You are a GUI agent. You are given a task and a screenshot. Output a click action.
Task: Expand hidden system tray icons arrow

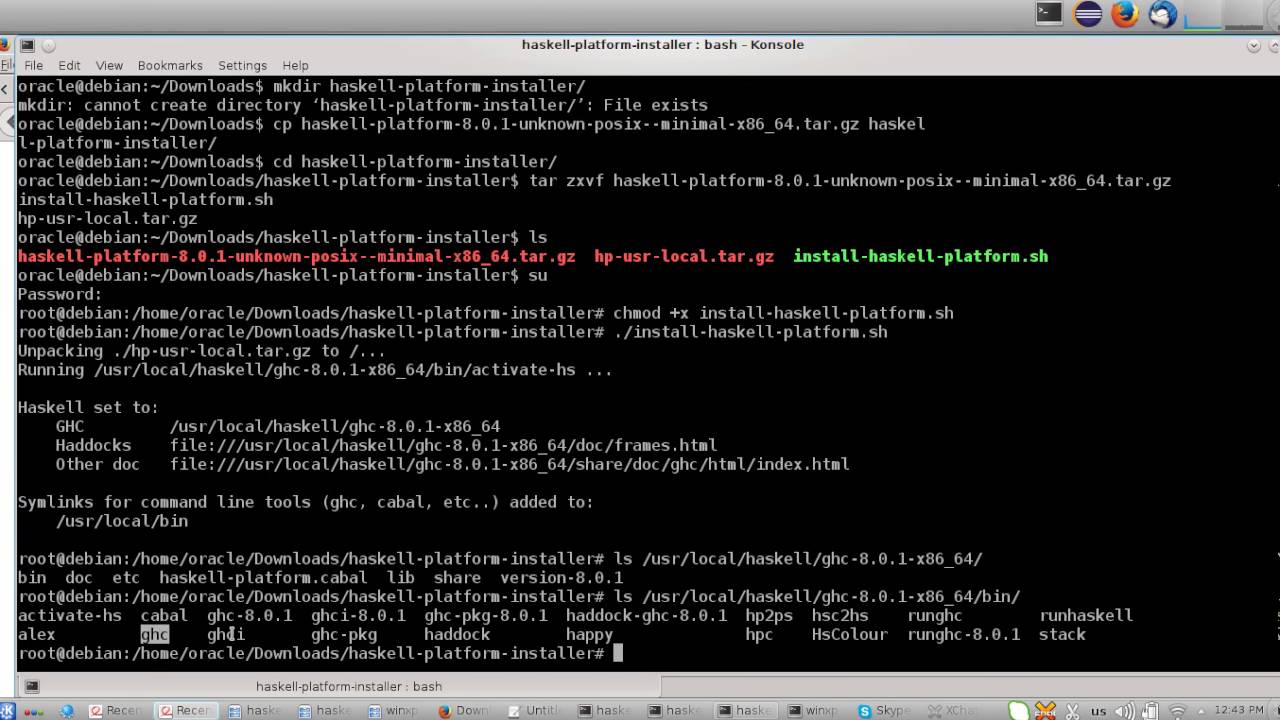1199,711
